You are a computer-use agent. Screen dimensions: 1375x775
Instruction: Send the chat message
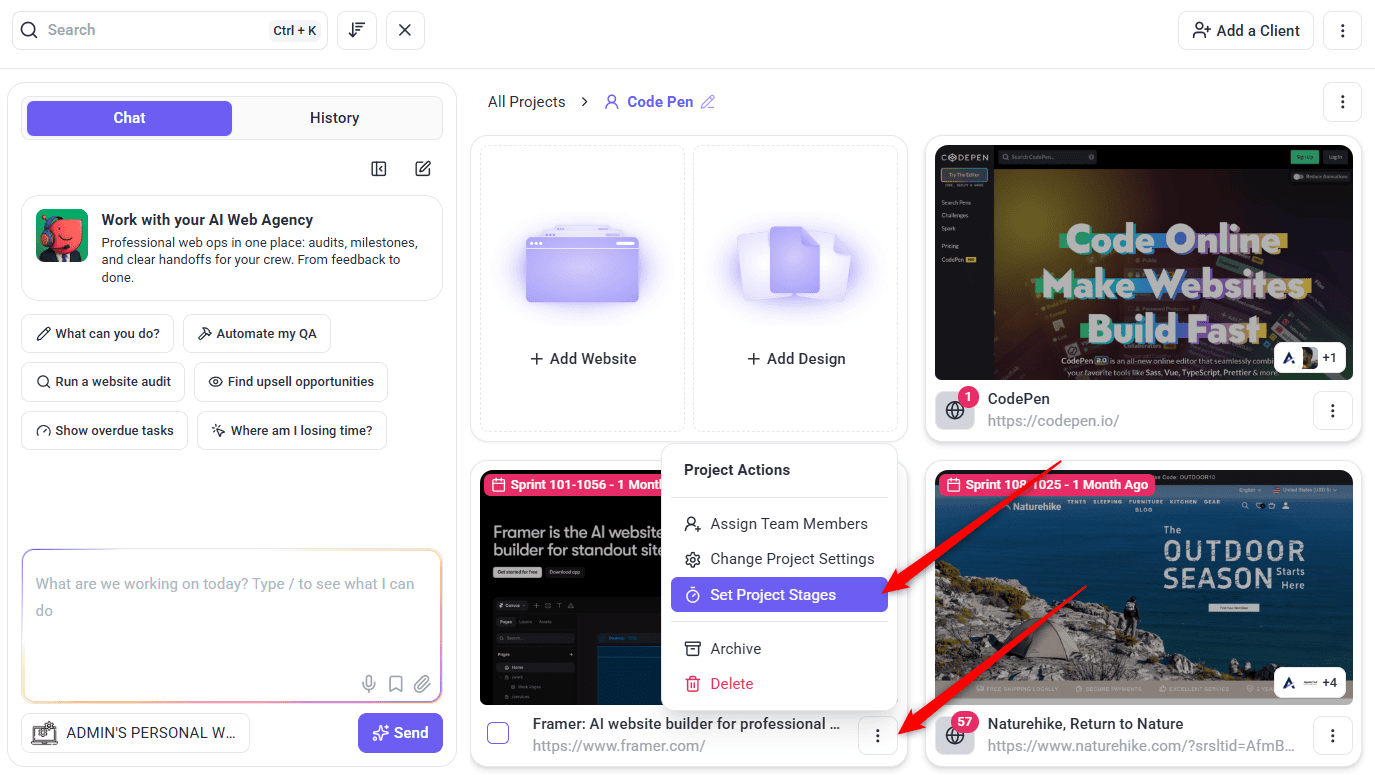(400, 733)
